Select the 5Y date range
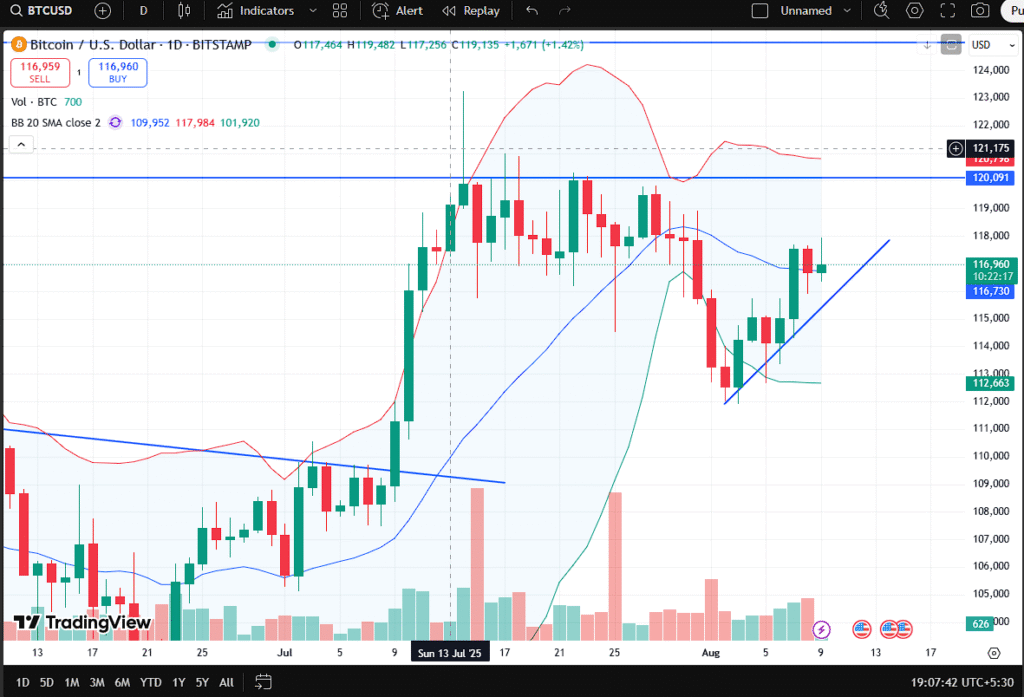The width and height of the screenshot is (1024, 697). pos(202,683)
